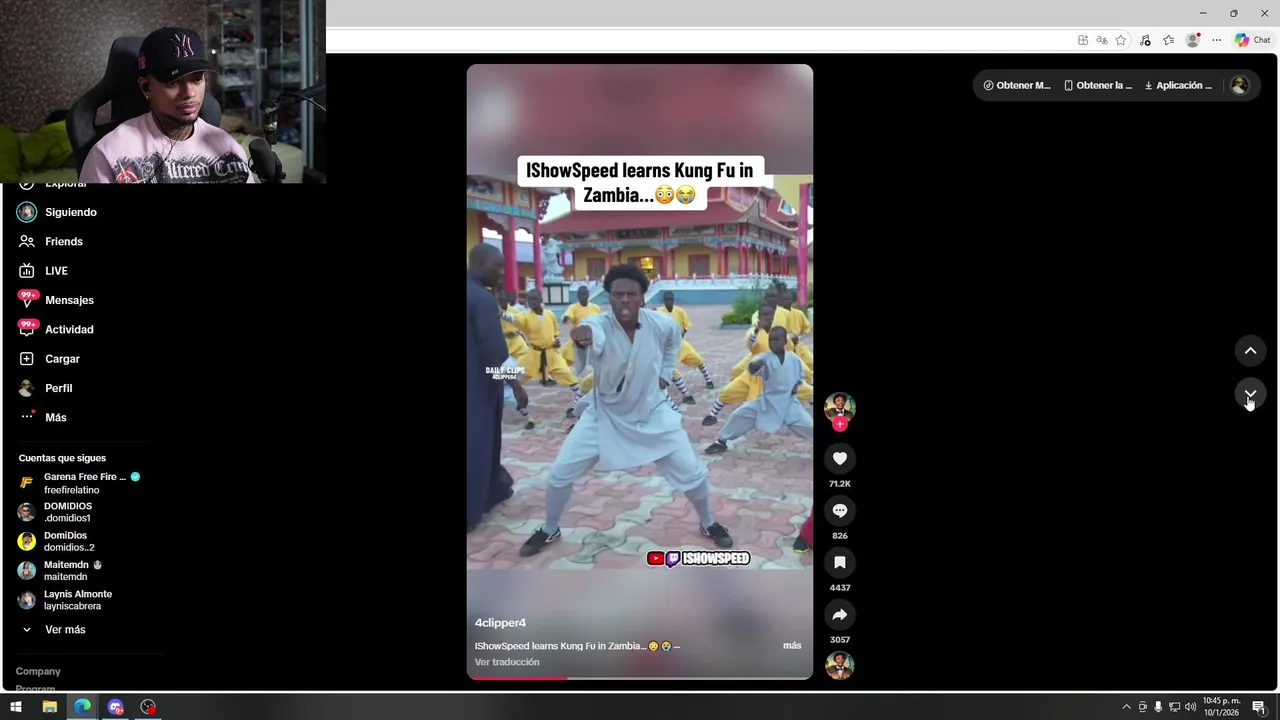The image size is (1280, 720).
Task: Open the Edge profile avatar
Action: tap(1193, 40)
